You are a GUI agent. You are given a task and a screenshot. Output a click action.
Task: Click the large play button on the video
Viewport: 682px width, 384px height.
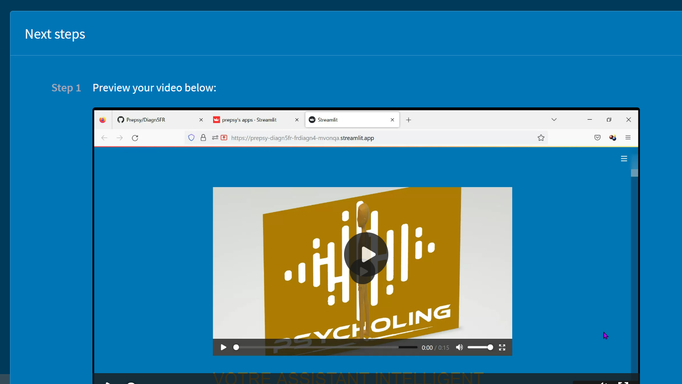pyautogui.click(x=366, y=254)
